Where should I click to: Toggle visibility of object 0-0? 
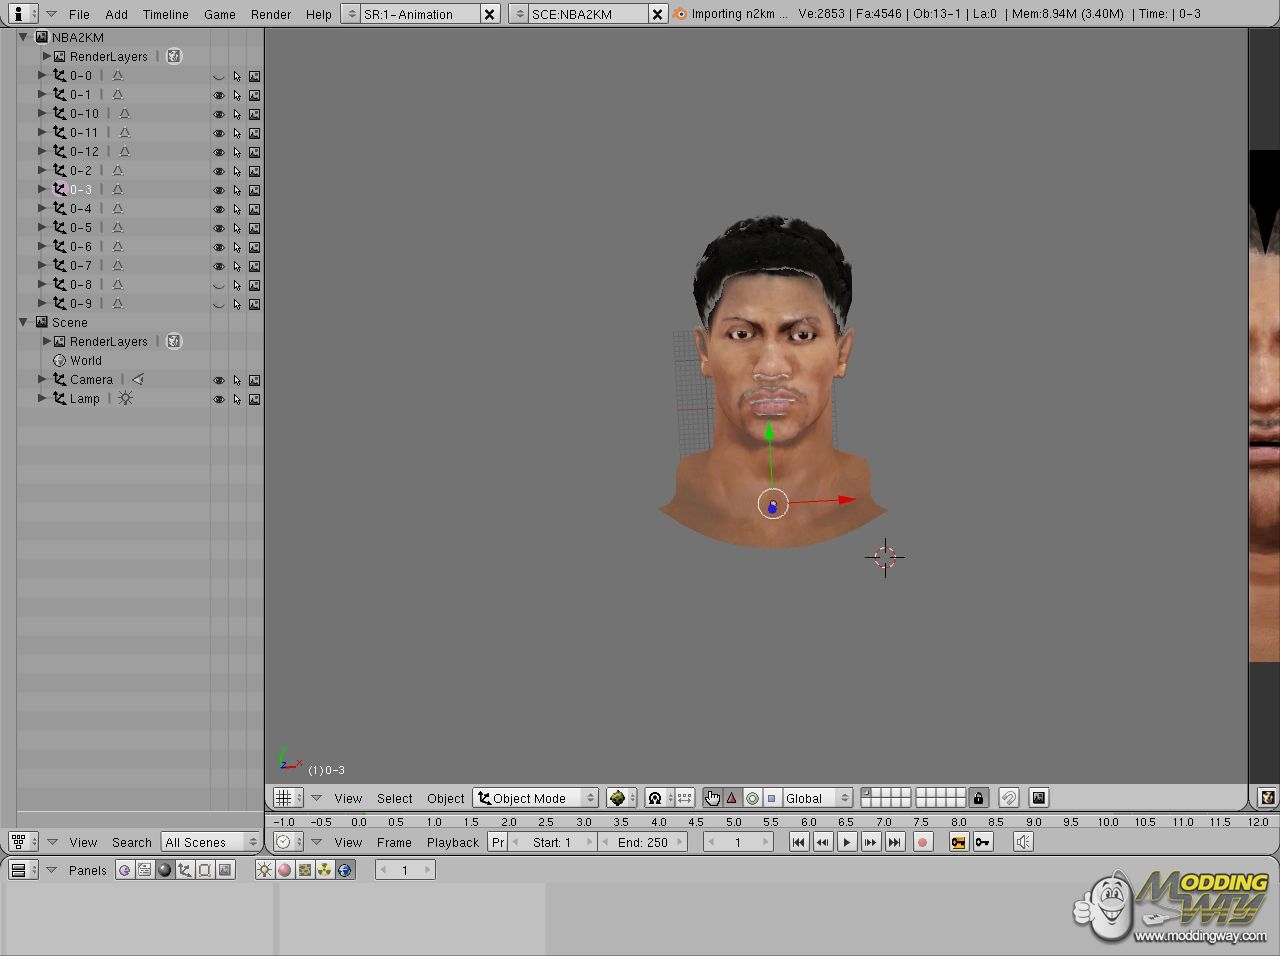pos(218,76)
